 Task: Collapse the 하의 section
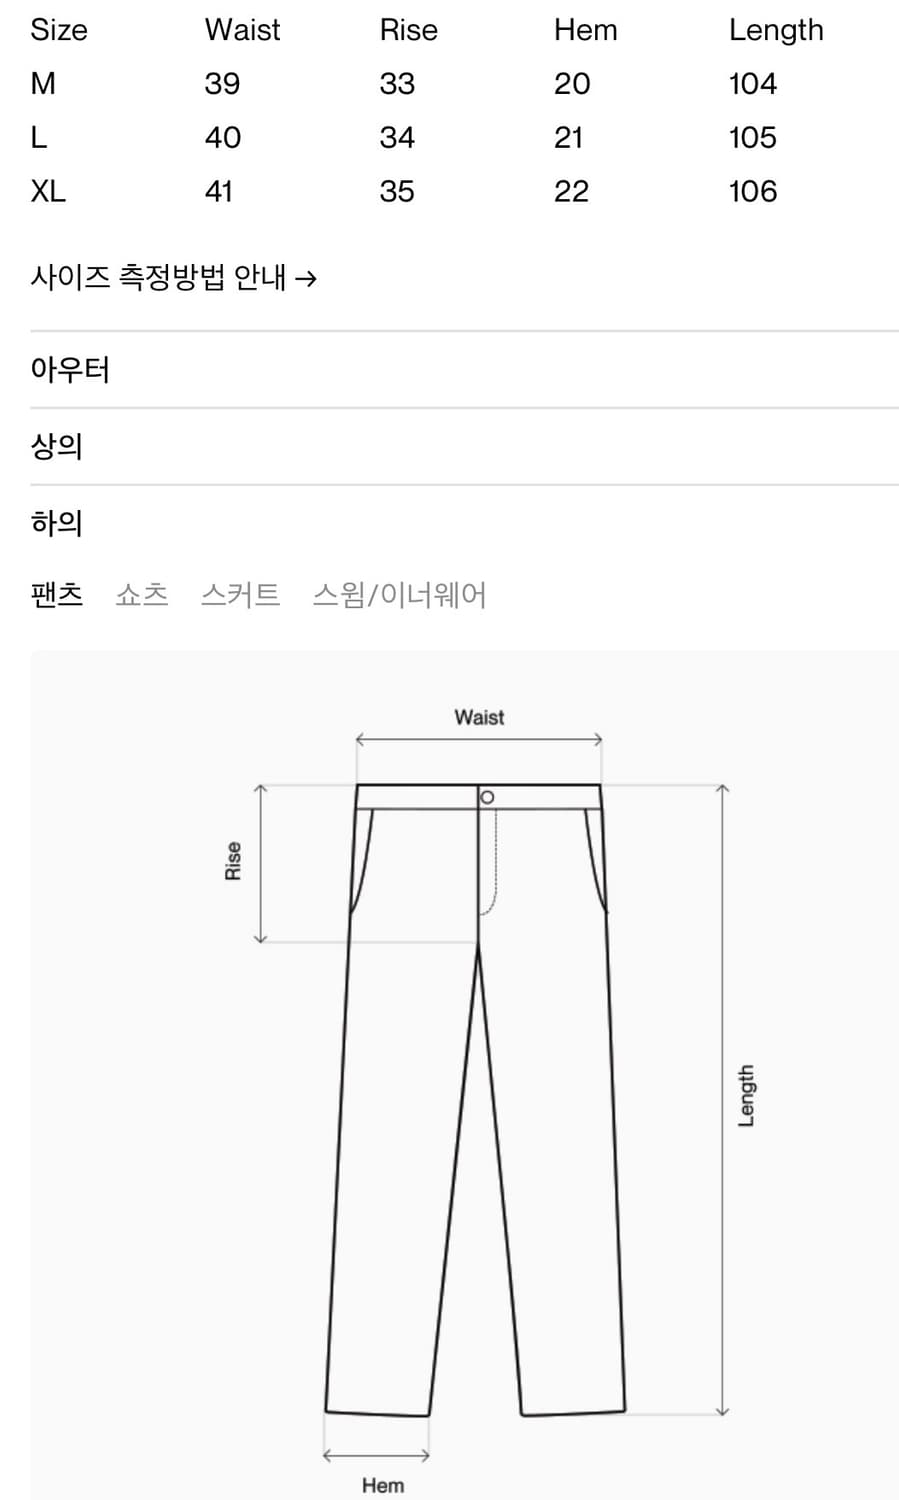pos(54,522)
